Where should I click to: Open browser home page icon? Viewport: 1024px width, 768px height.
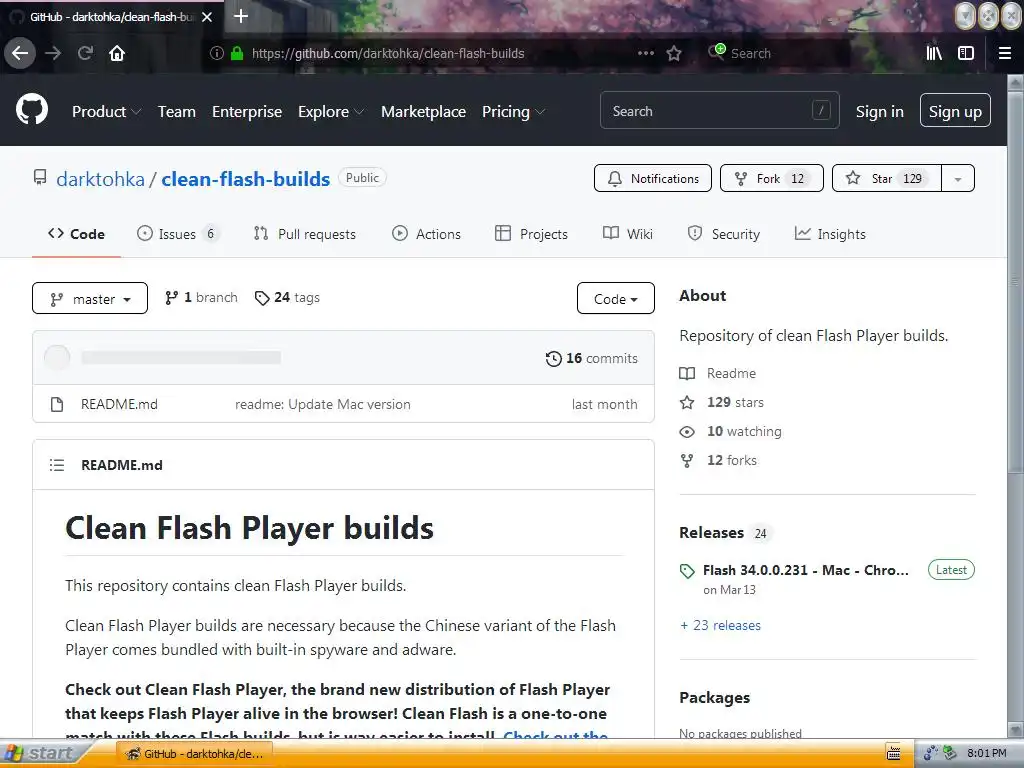point(117,53)
